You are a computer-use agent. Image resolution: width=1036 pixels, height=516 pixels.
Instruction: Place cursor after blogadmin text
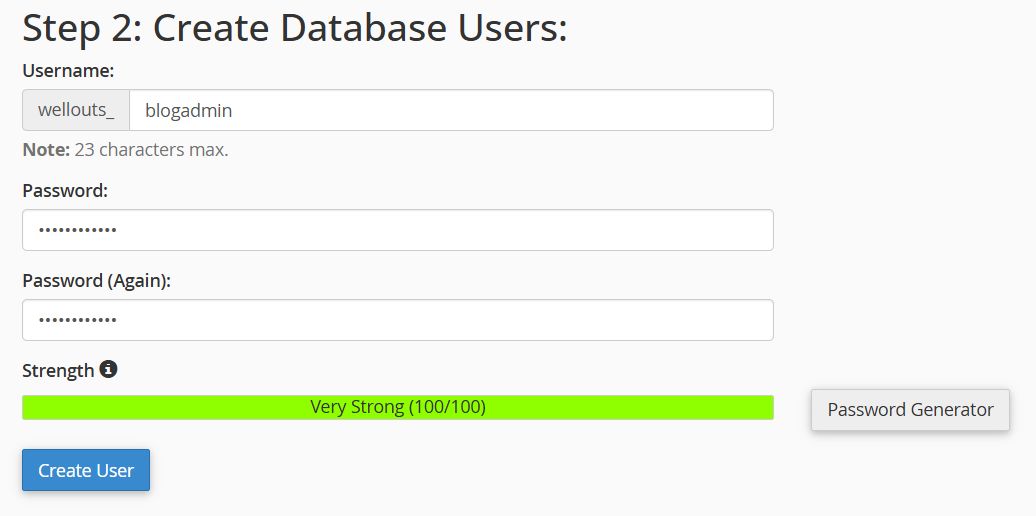[234, 110]
